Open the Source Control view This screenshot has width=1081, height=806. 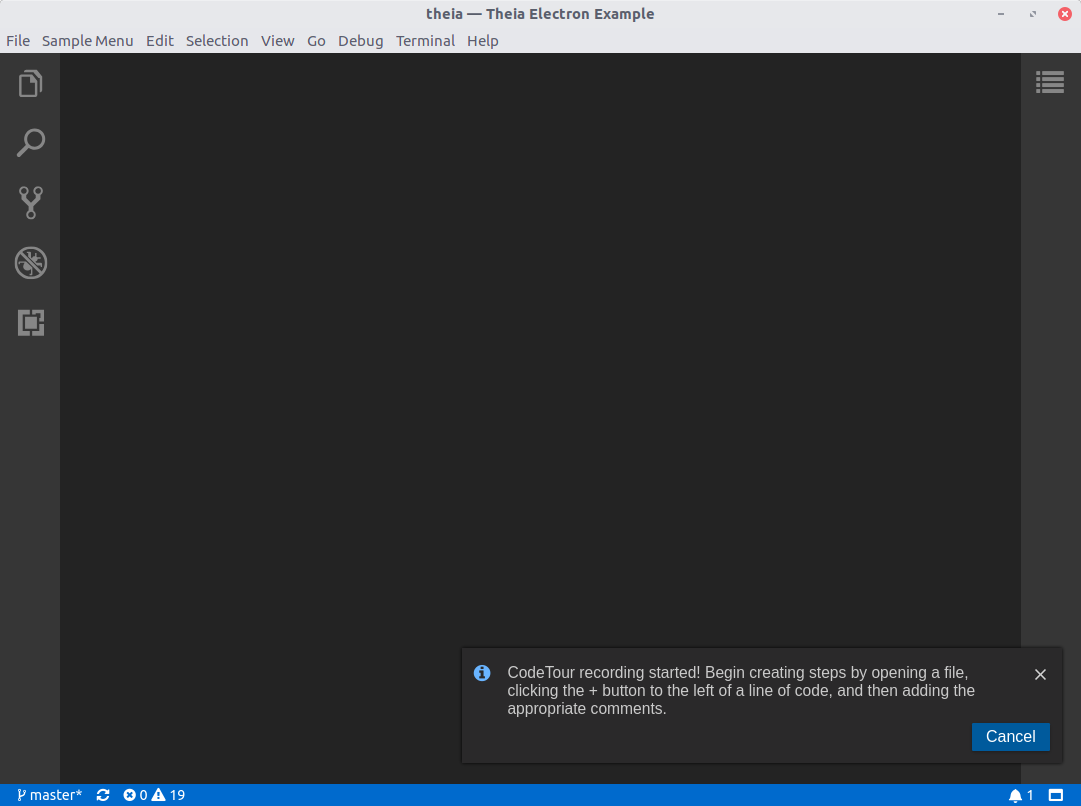30,203
